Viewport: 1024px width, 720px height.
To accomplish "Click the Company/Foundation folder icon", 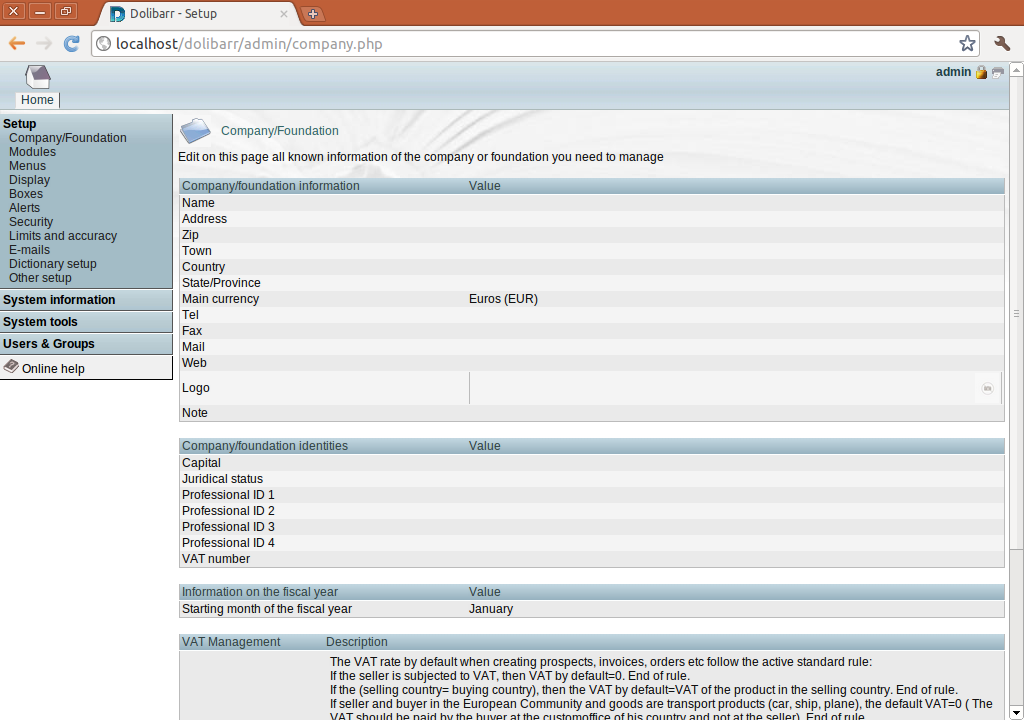I will coord(195,131).
